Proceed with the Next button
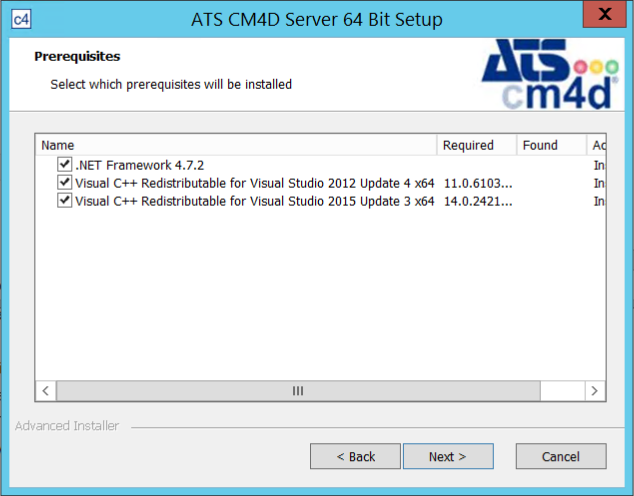Viewport: 634px width, 496px height. click(447, 457)
